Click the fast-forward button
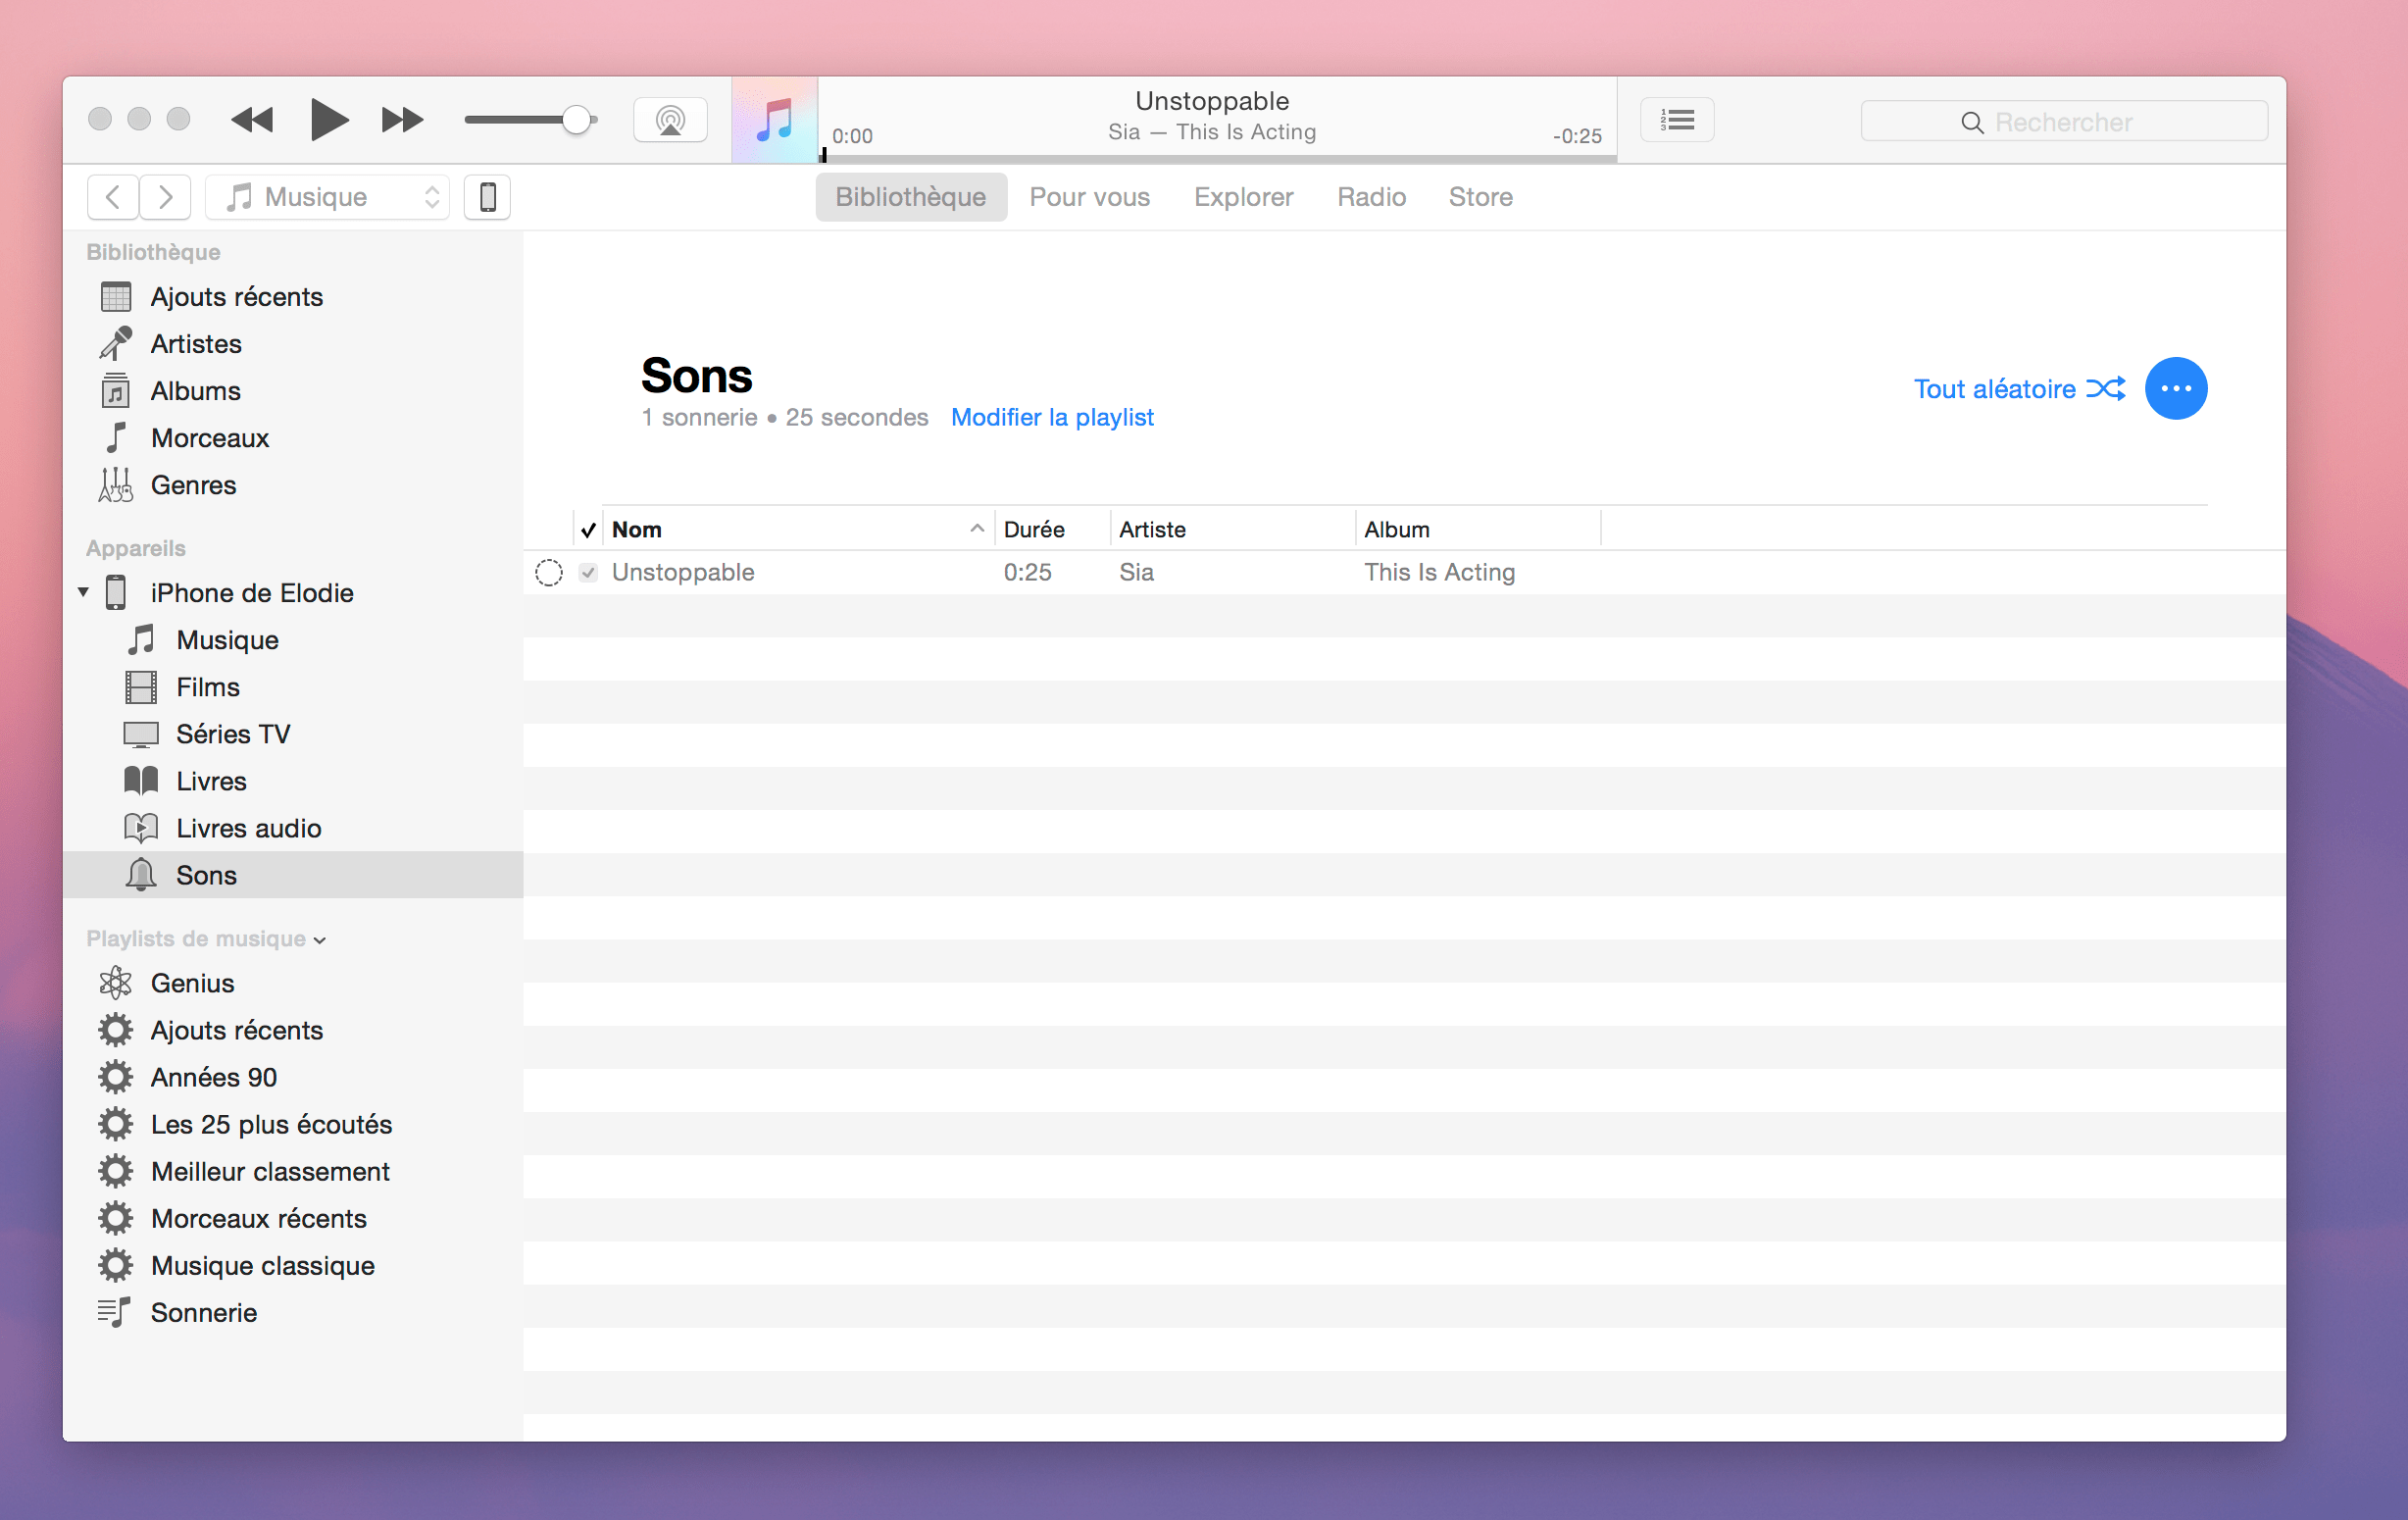The height and width of the screenshot is (1520, 2408). click(x=401, y=119)
